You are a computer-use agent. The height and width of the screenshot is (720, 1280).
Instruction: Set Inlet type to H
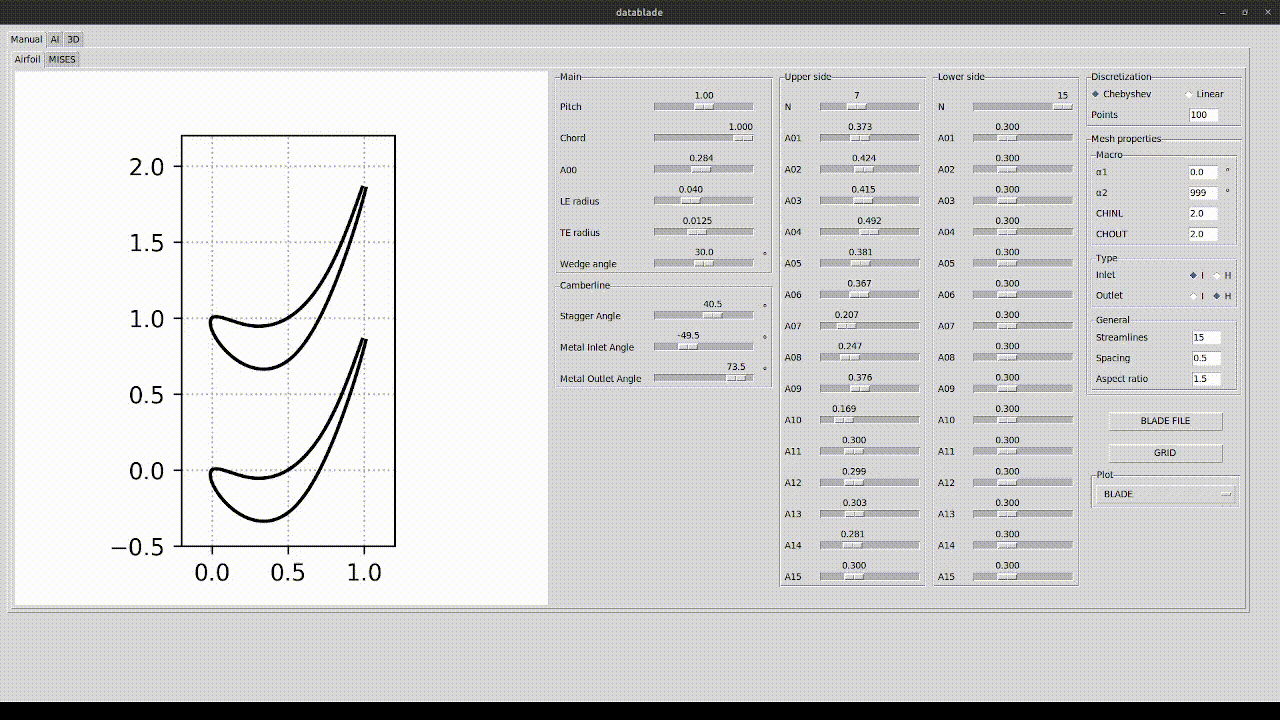pyautogui.click(x=1217, y=275)
